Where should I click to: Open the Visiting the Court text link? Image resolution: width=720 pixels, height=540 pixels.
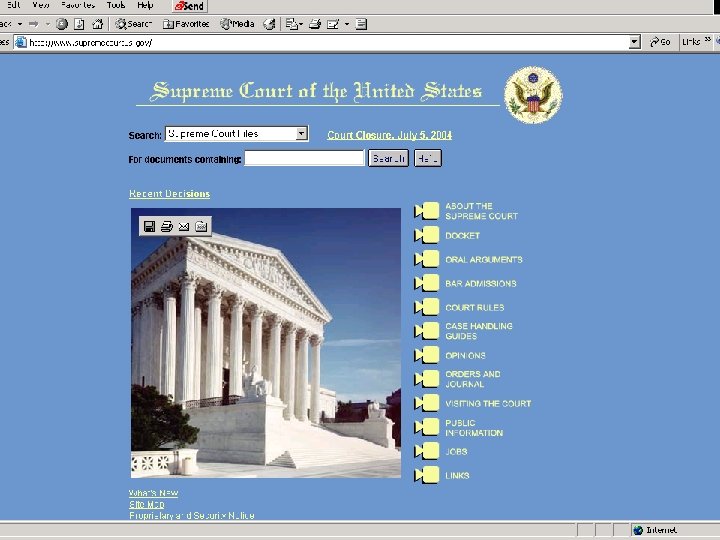488,404
